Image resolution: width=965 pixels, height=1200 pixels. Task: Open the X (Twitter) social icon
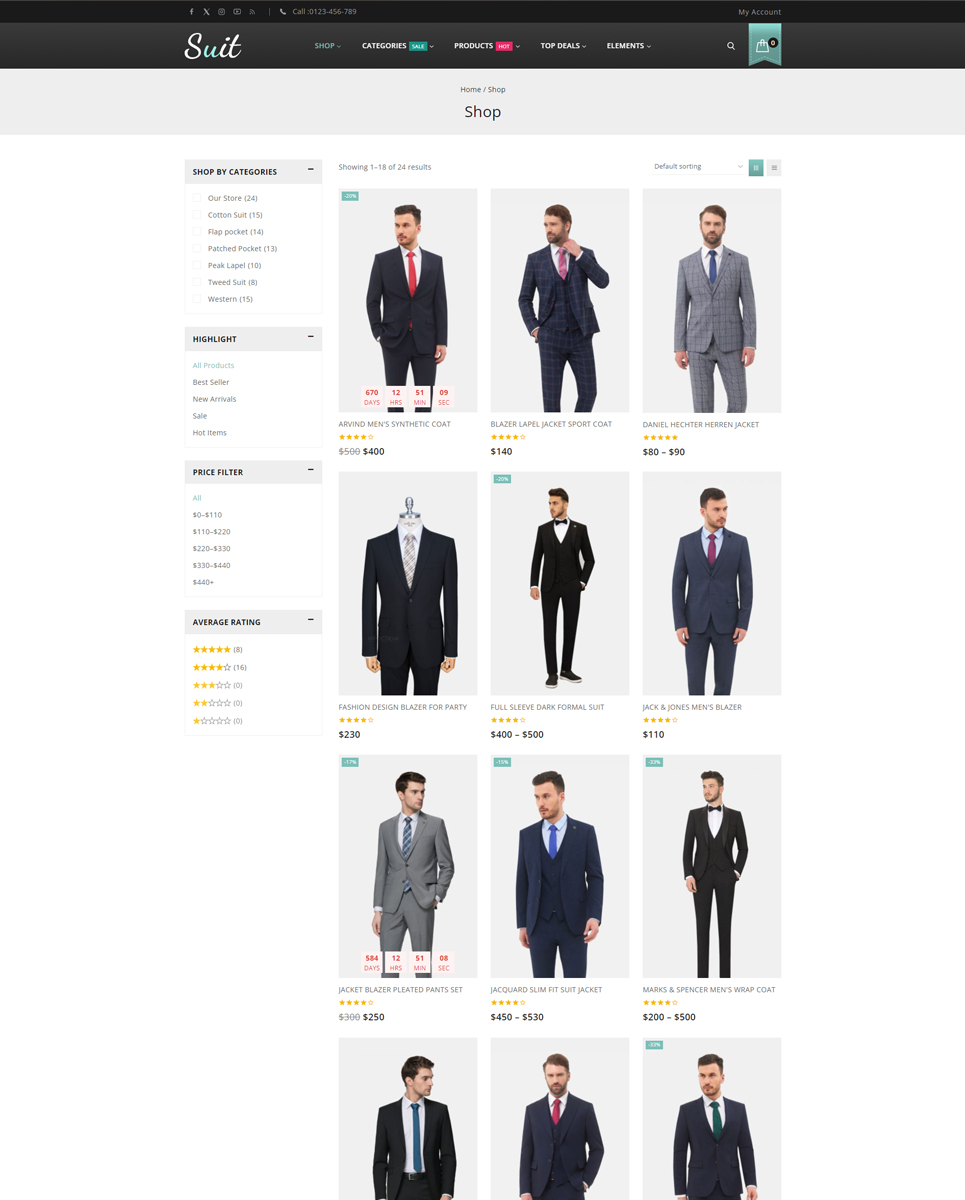click(206, 12)
